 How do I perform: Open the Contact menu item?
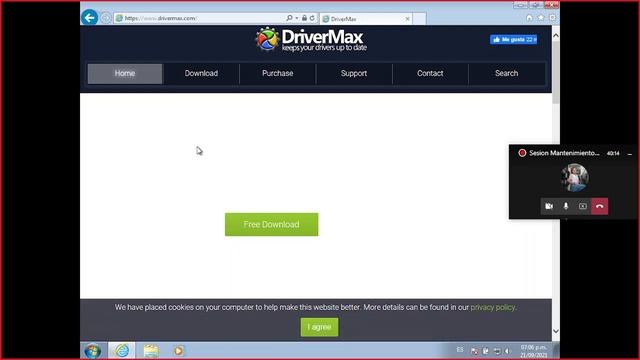430,73
